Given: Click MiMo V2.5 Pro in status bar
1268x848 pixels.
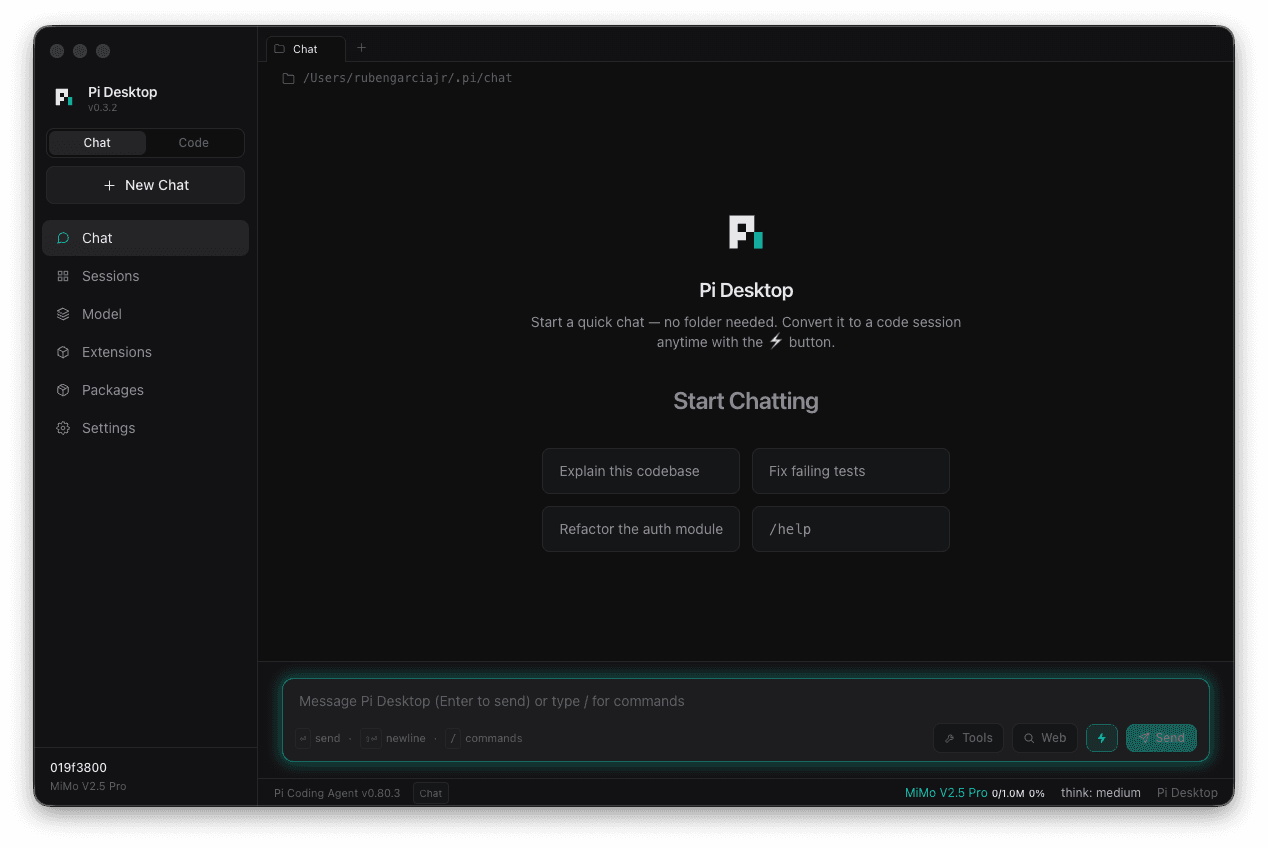Looking at the screenshot, I should point(946,793).
